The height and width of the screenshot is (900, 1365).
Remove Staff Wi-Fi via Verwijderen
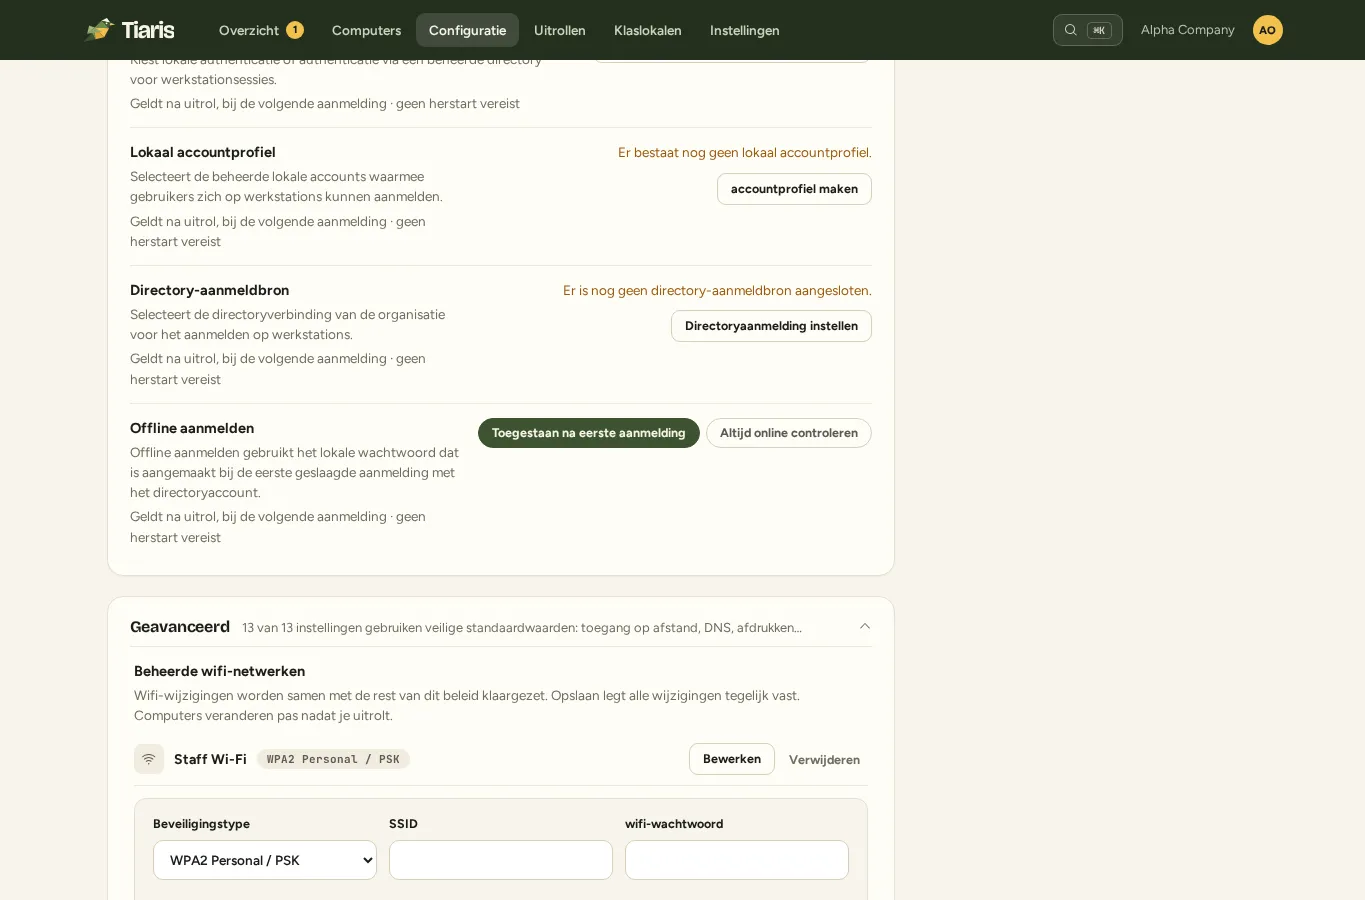coord(824,760)
